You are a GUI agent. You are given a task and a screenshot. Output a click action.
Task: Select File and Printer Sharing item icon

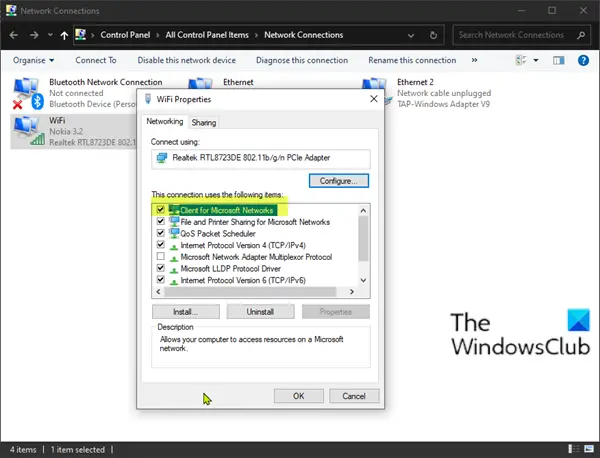174,221
